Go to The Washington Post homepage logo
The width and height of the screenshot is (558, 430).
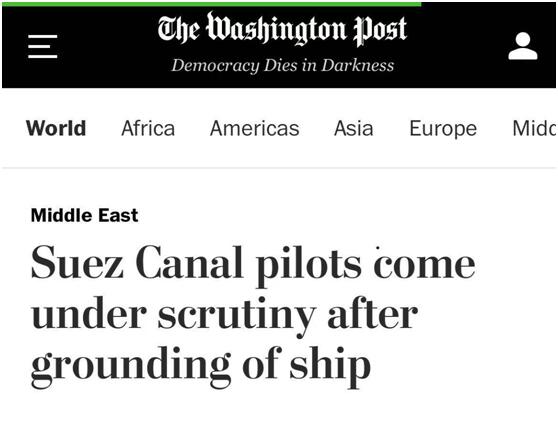[282, 29]
